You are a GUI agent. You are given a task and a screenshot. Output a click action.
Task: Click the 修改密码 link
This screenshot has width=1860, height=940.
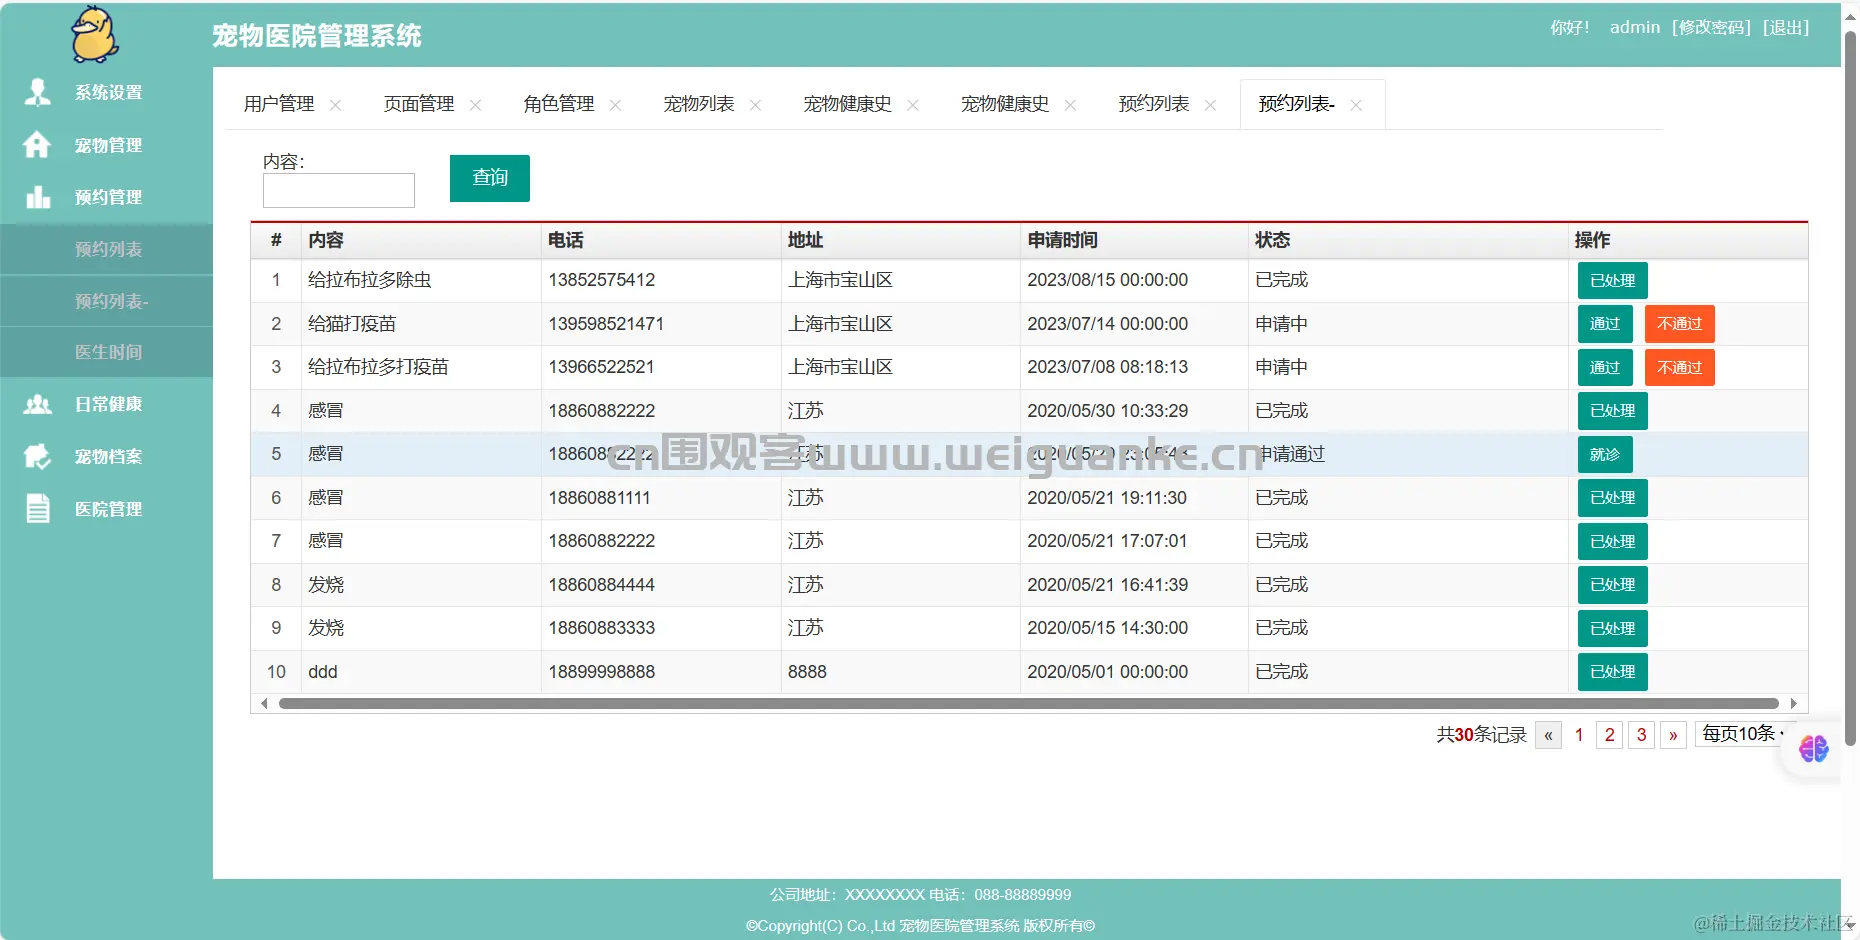[x=1711, y=27]
